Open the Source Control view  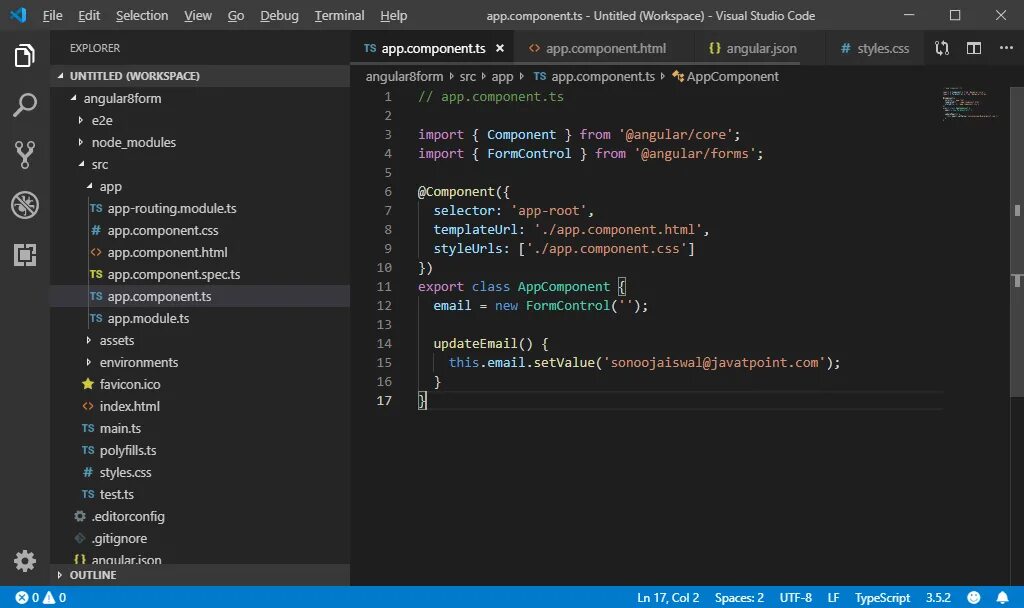[x=25, y=154]
